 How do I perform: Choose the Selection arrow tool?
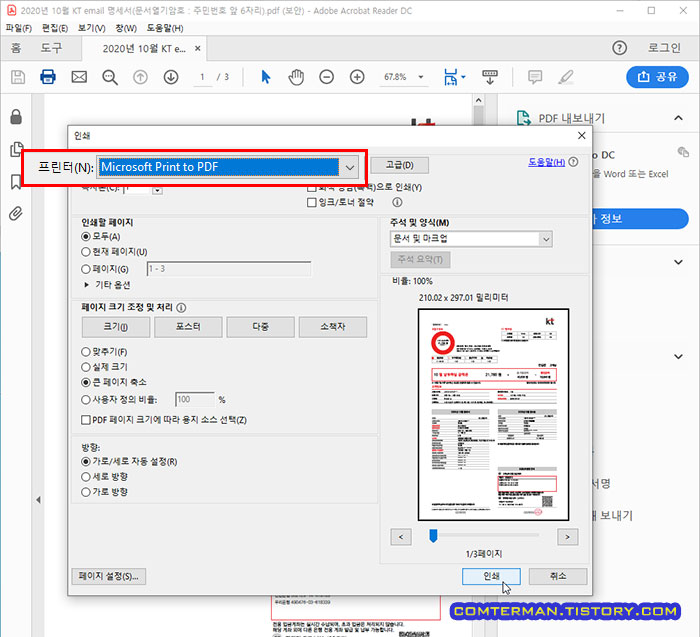click(266, 77)
